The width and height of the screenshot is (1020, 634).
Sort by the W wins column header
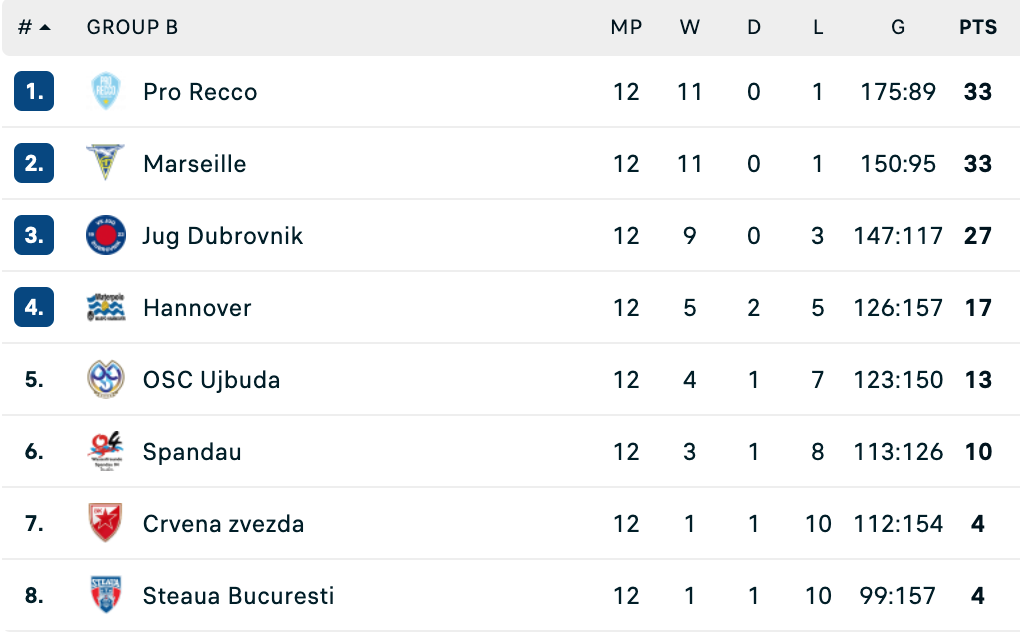[x=690, y=28]
